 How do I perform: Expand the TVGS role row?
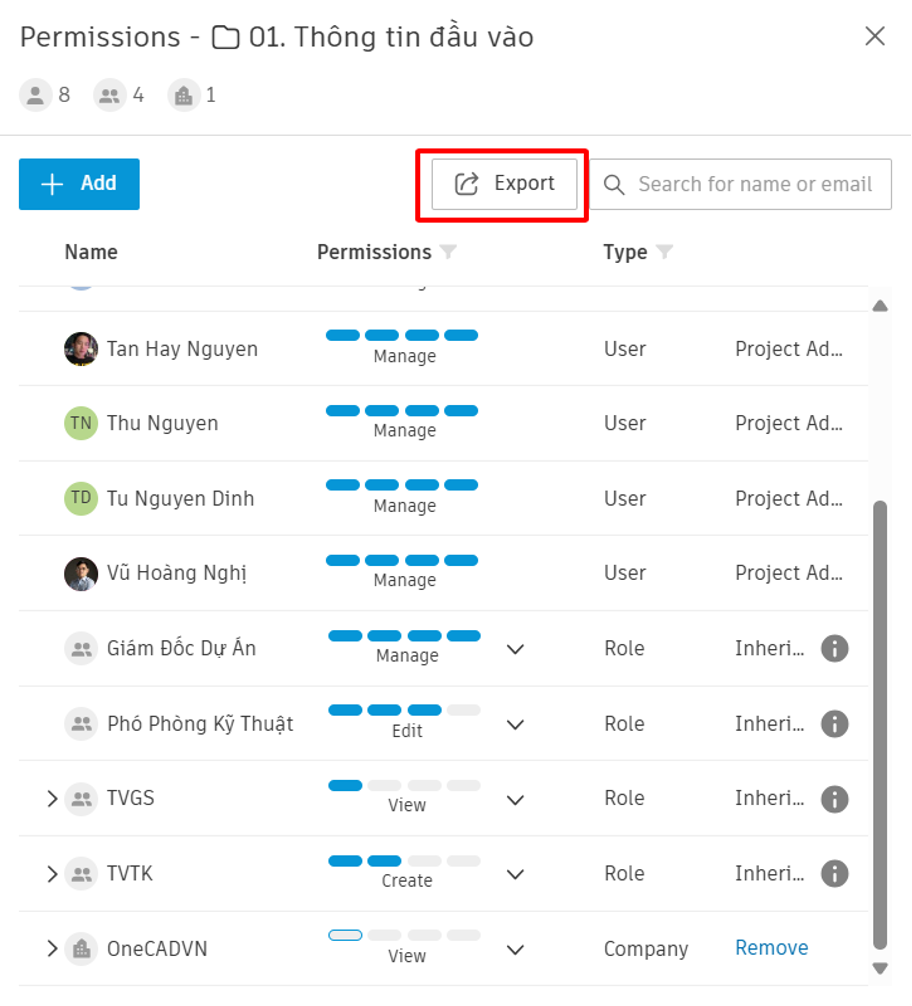pyautogui.click(x=52, y=799)
